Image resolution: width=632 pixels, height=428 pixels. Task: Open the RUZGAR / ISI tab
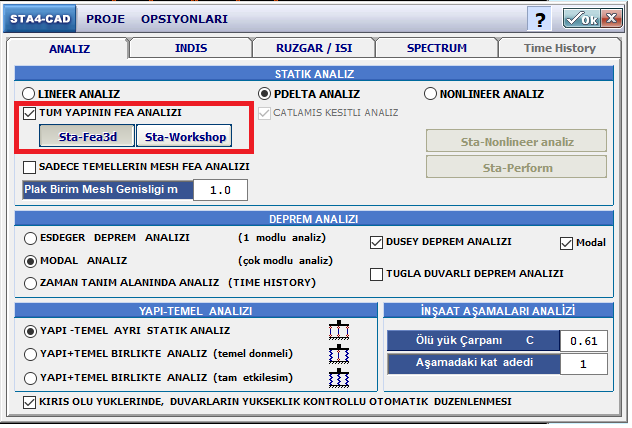pos(313,48)
